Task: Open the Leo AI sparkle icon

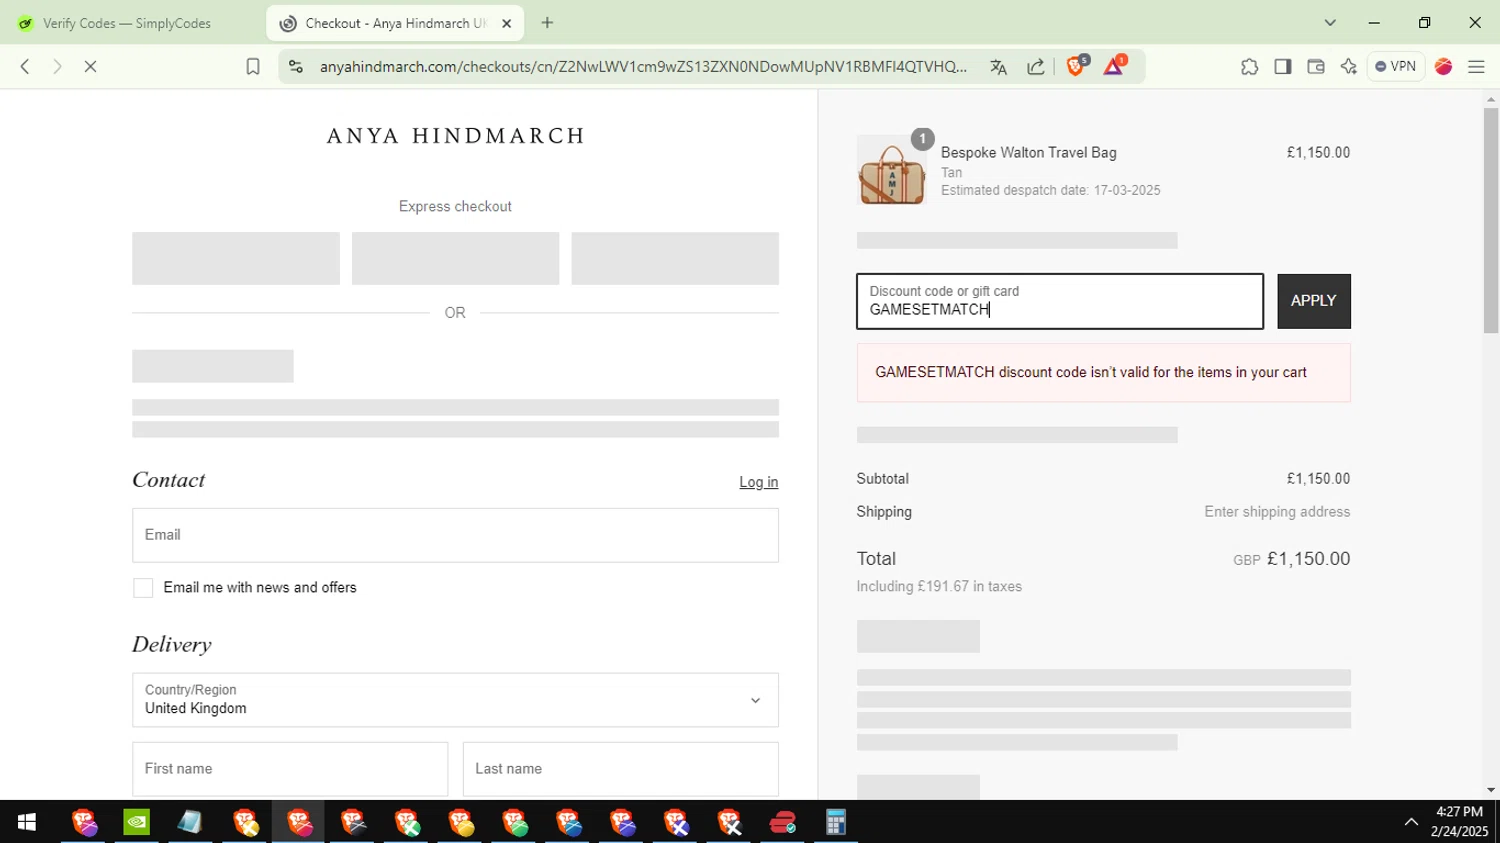Action: click(1349, 67)
